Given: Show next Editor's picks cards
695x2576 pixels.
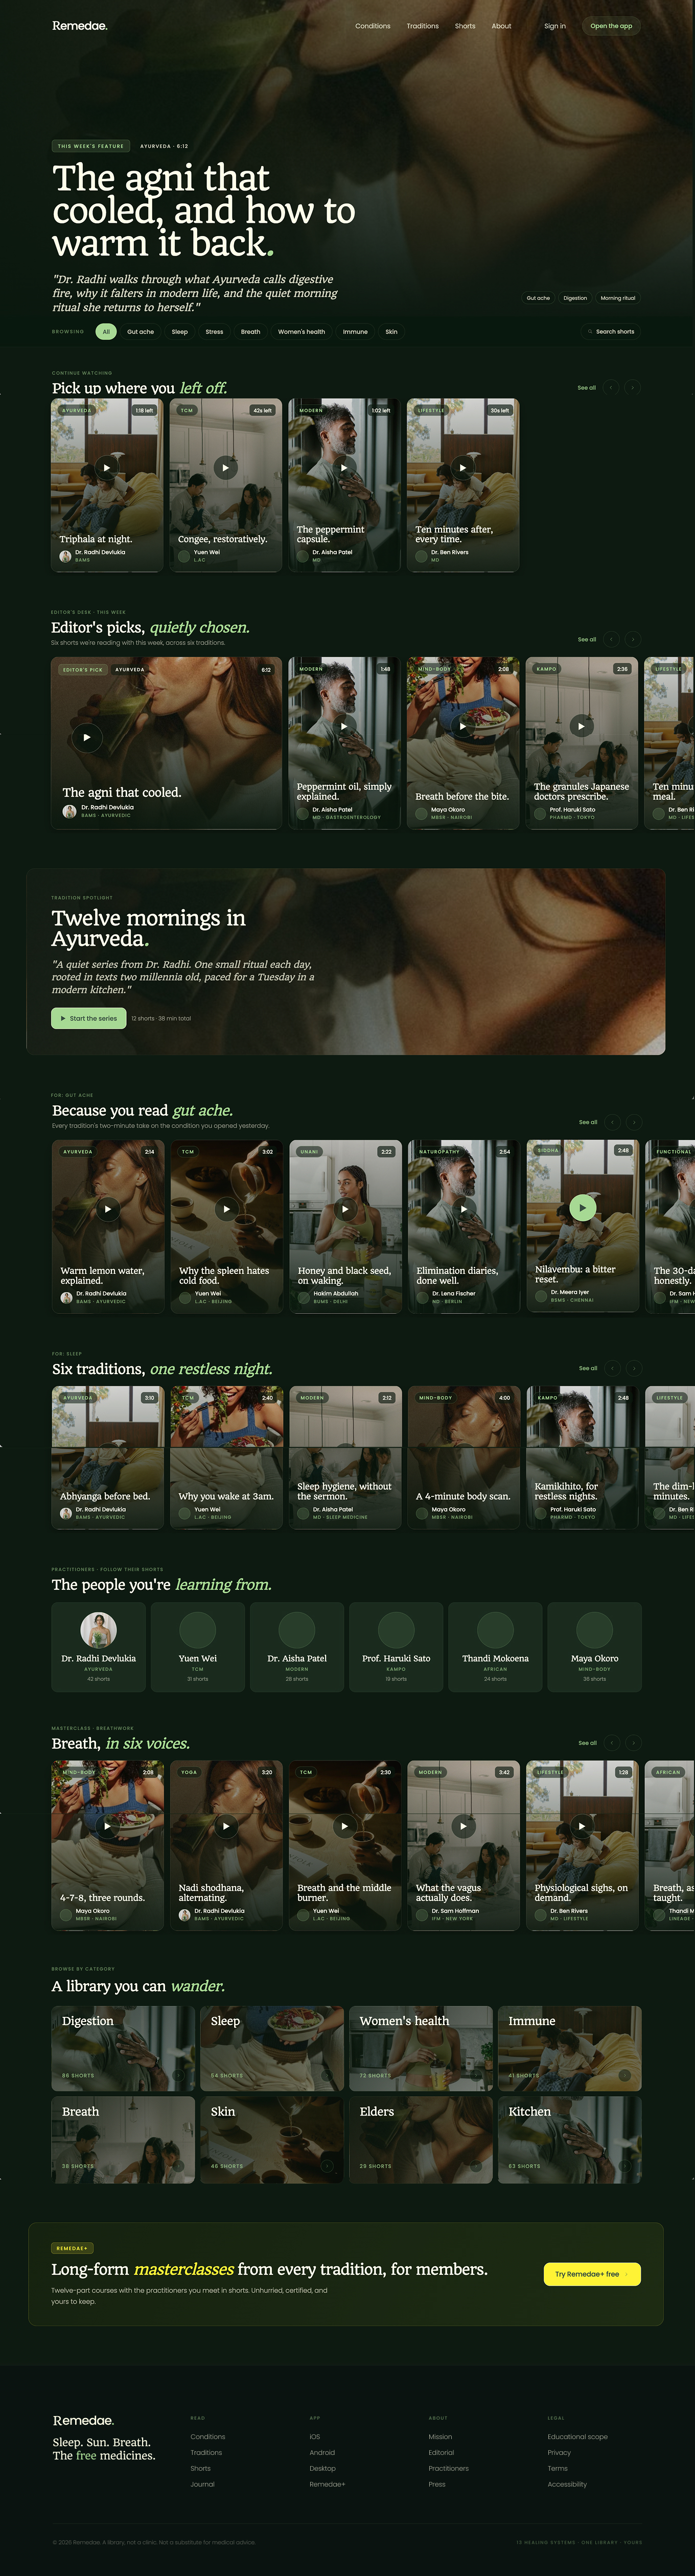Looking at the screenshot, I should tap(632, 639).
